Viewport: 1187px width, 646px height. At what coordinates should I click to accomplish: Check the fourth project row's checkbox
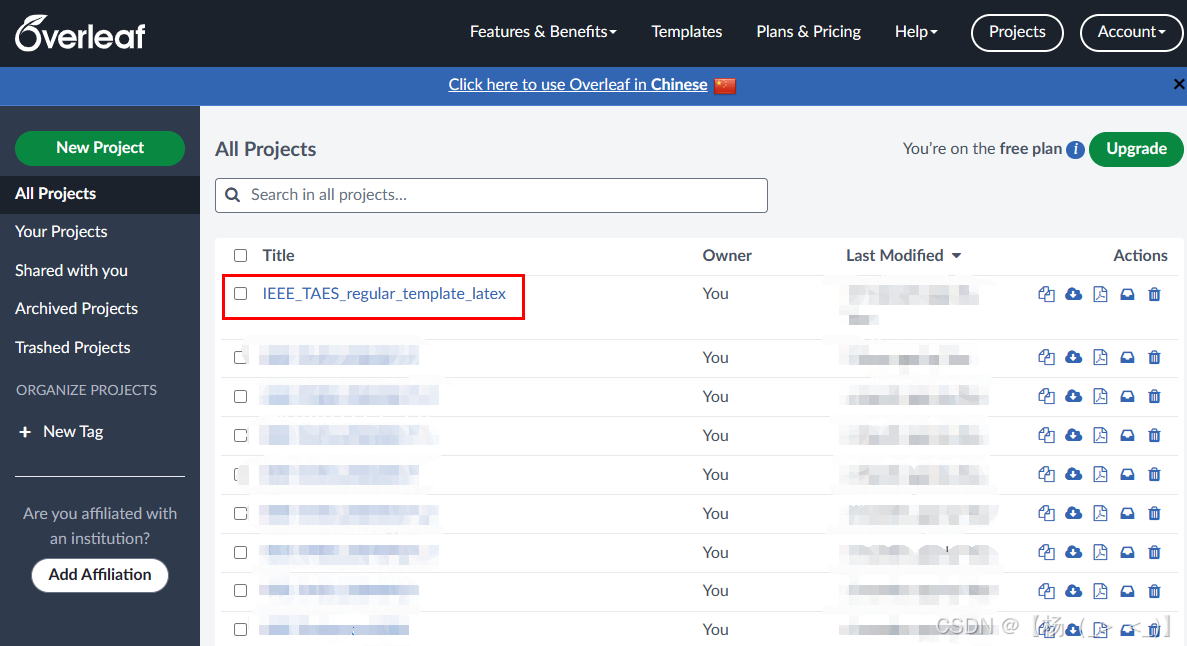tap(241, 435)
